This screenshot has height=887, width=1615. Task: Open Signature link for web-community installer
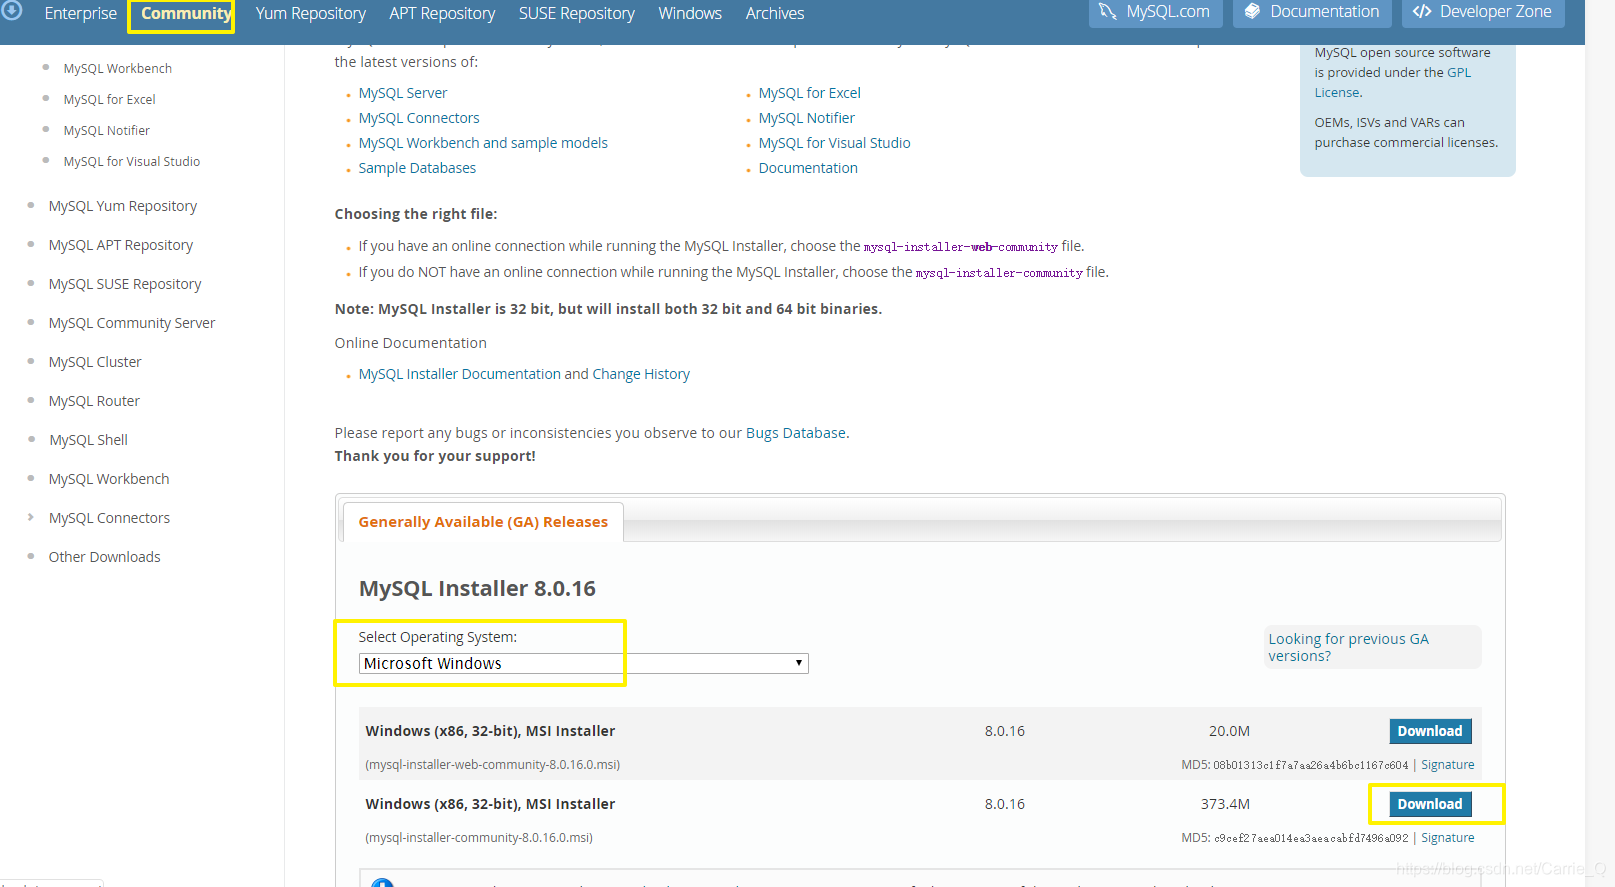tap(1448, 765)
